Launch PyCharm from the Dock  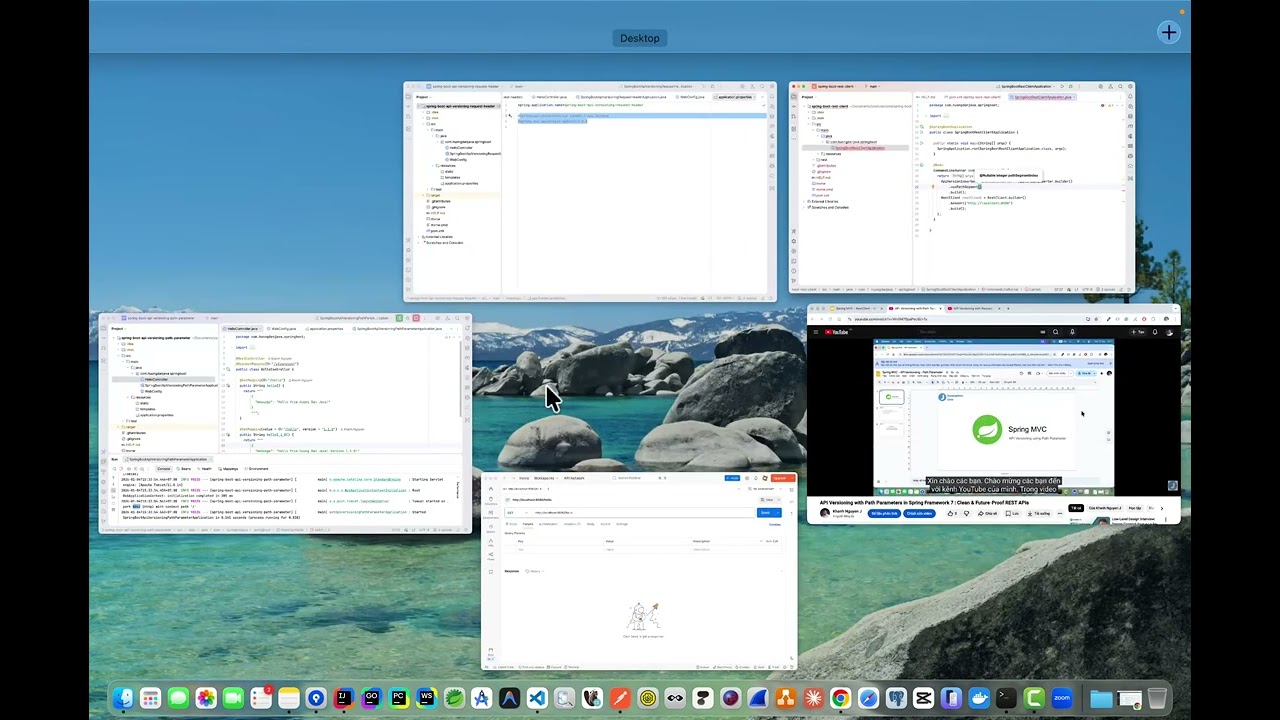[398, 698]
